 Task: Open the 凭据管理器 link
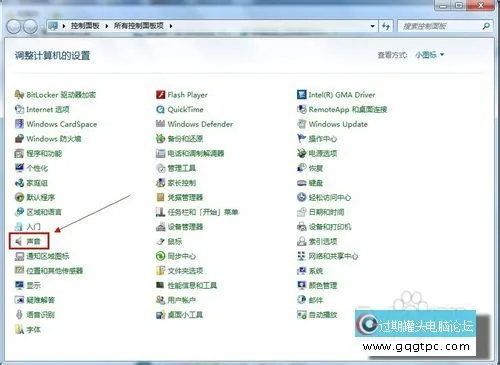(185, 197)
